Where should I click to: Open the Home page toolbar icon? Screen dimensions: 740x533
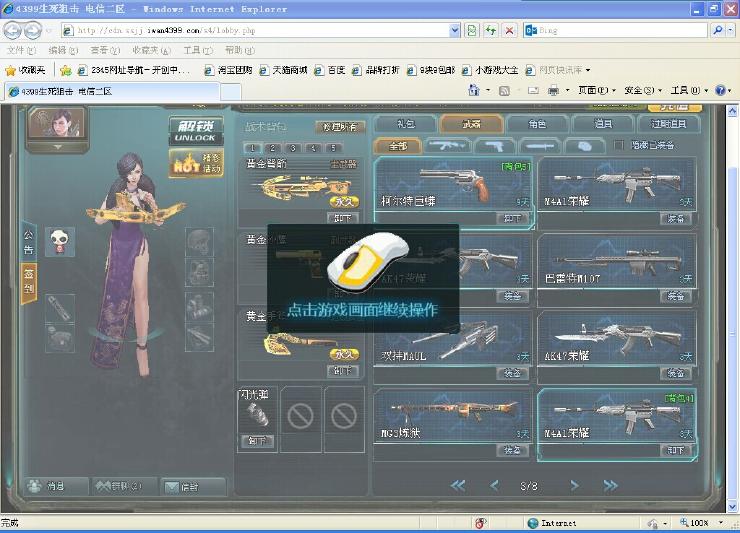[x=474, y=90]
